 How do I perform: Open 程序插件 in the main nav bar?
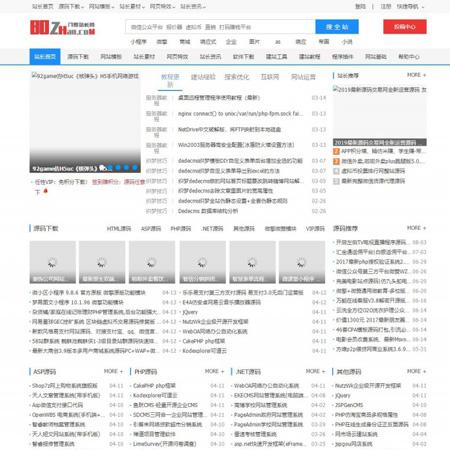click(342, 57)
